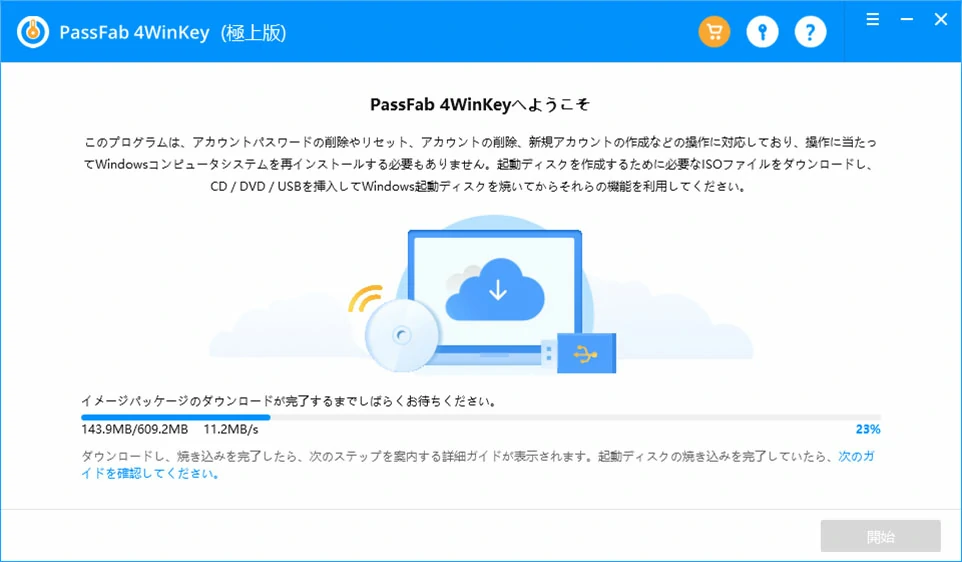Click the 143.9MB/609.2MB download size text

coord(134,429)
